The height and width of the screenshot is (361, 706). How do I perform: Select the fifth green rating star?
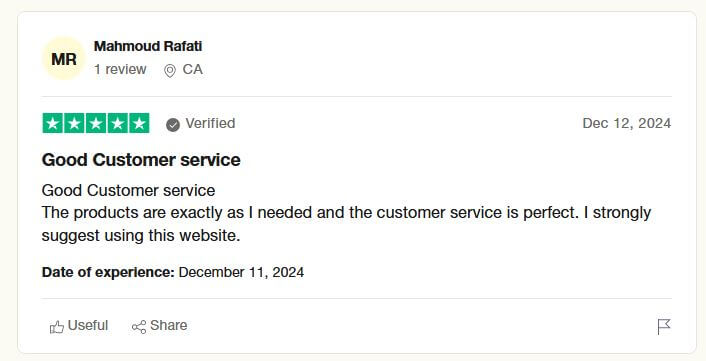[139, 123]
